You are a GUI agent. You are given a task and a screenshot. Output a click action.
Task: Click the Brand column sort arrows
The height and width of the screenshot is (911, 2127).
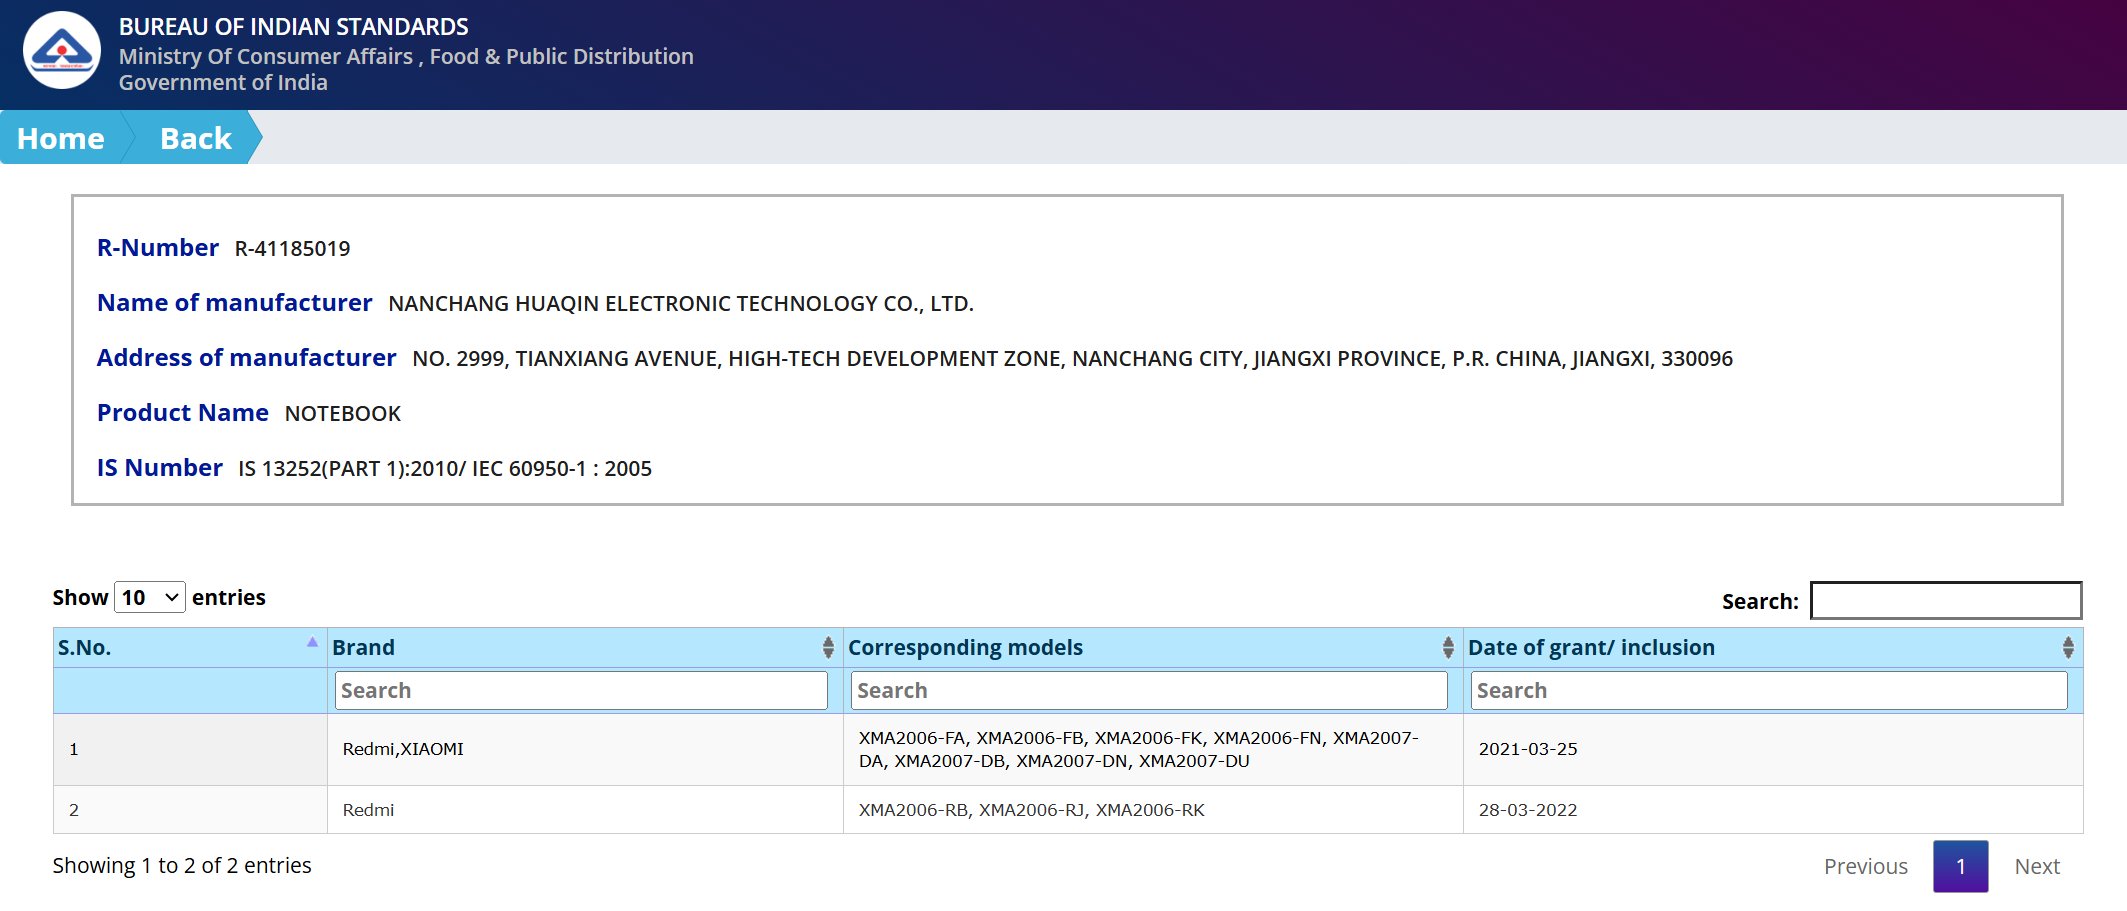(x=828, y=648)
